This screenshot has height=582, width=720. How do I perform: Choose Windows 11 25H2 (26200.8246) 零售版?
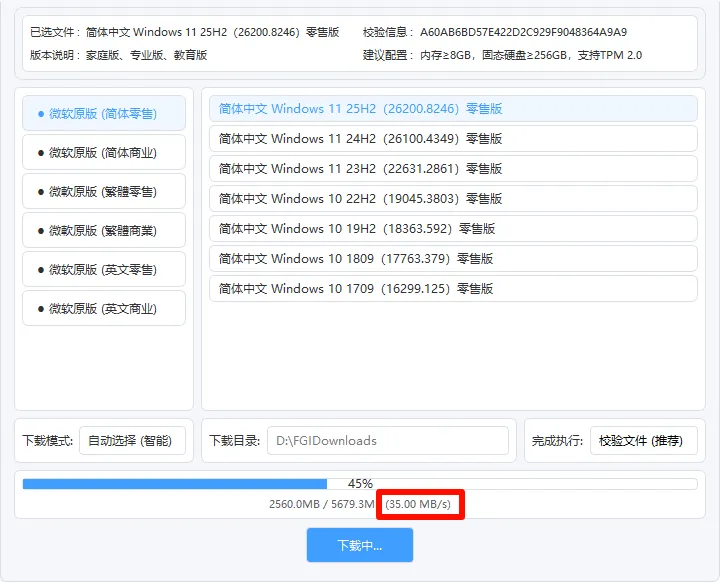[453, 109]
